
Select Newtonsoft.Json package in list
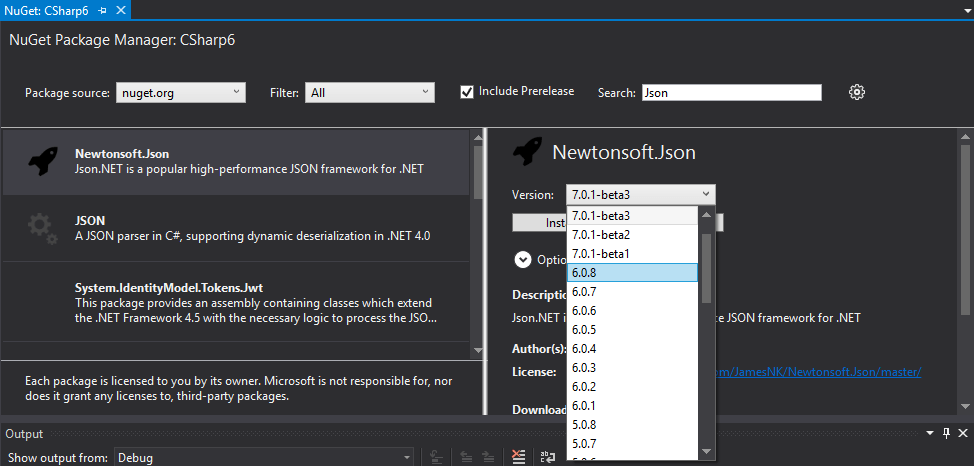[x=236, y=162]
